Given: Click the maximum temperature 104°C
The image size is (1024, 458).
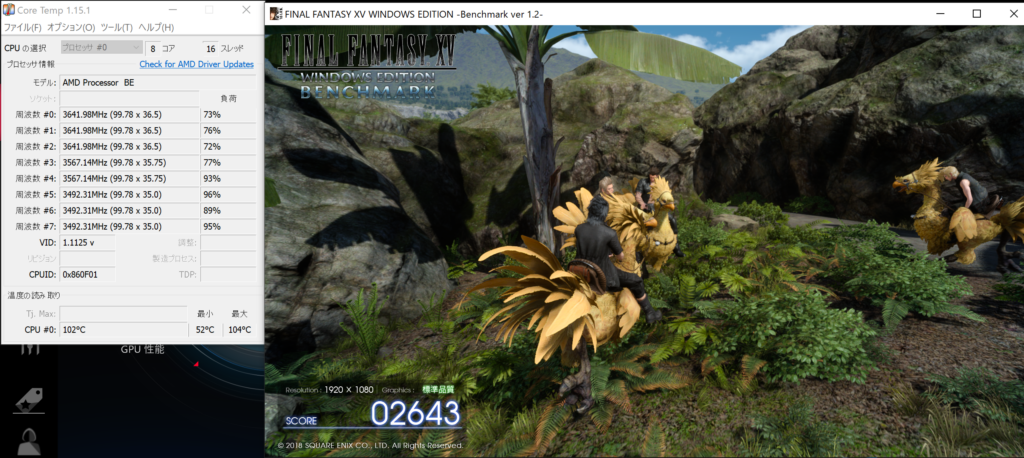Looking at the screenshot, I should [x=240, y=330].
